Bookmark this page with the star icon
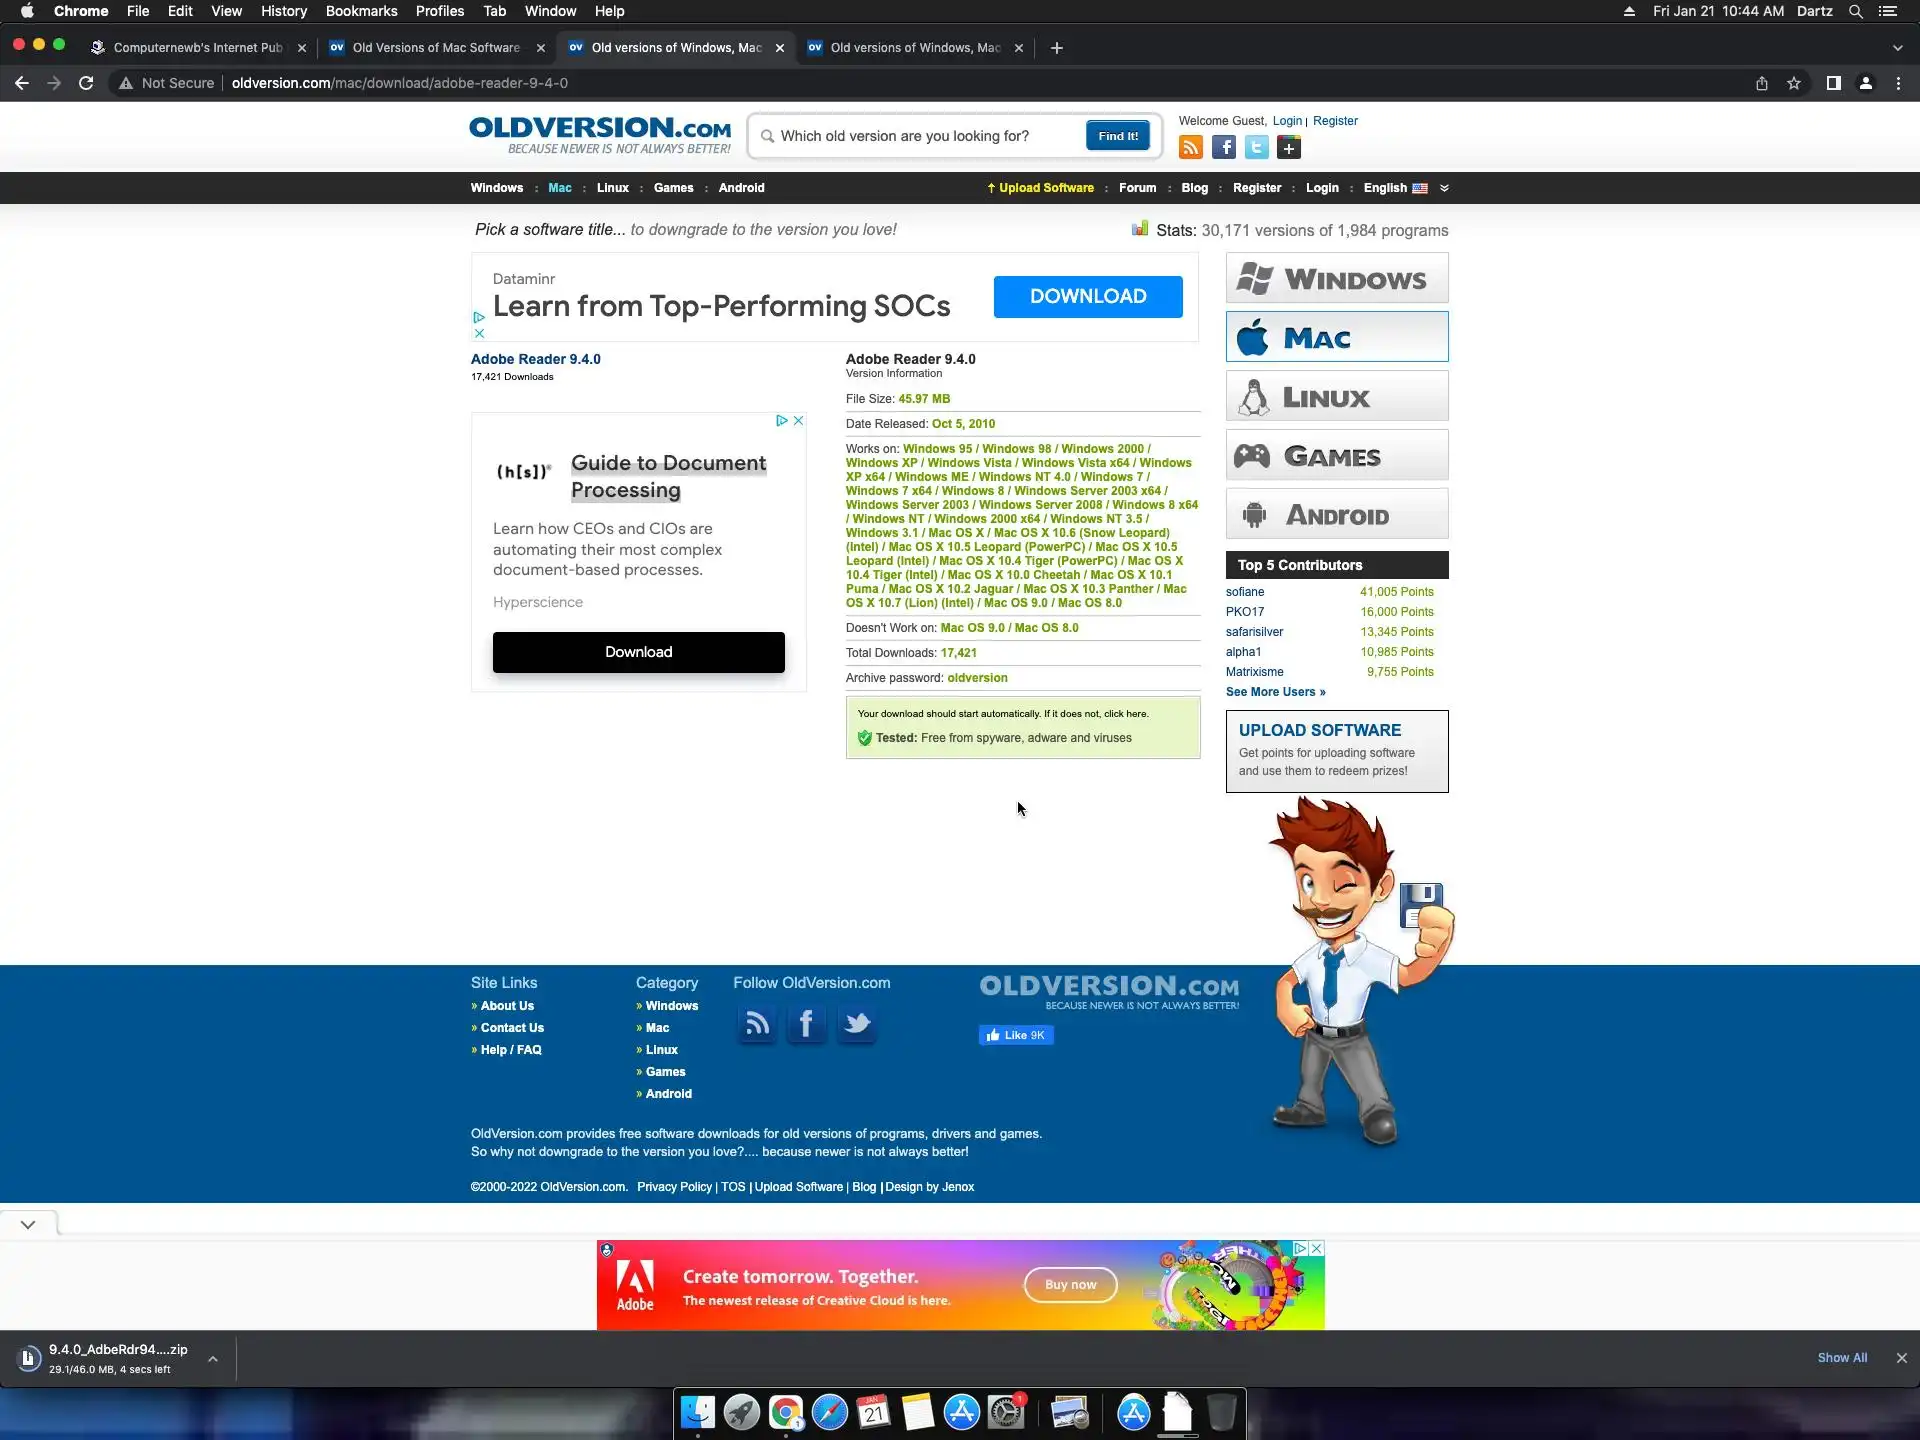The image size is (1920, 1440). coord(1794,83)
